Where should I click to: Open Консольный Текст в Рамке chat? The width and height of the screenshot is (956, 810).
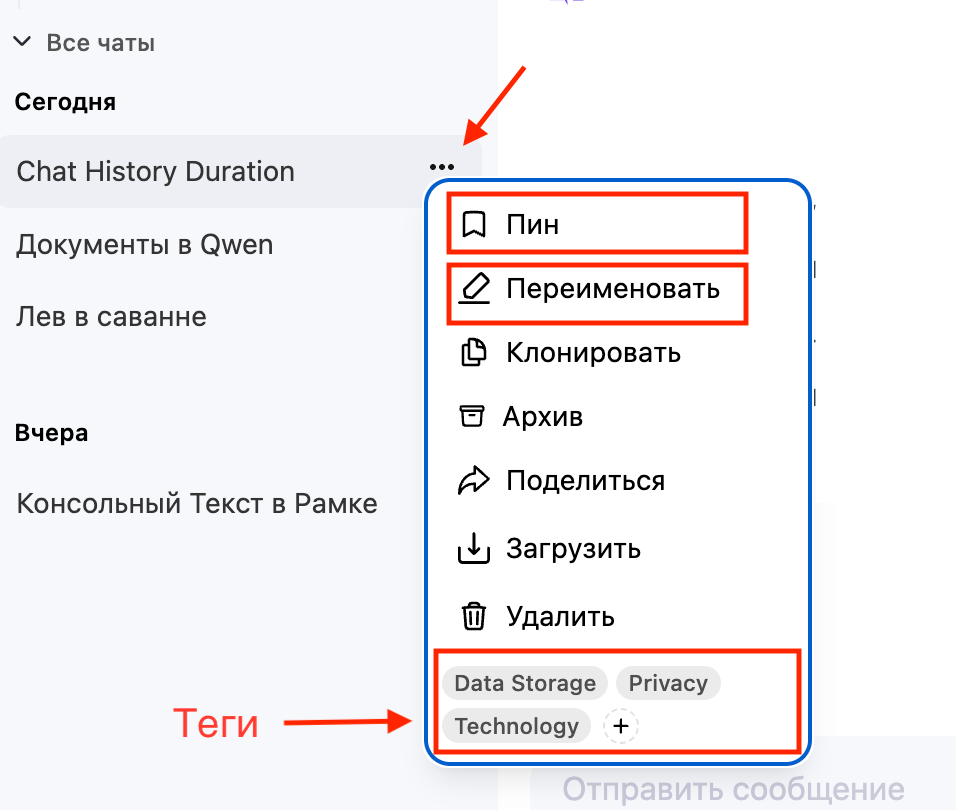[197, 503]
